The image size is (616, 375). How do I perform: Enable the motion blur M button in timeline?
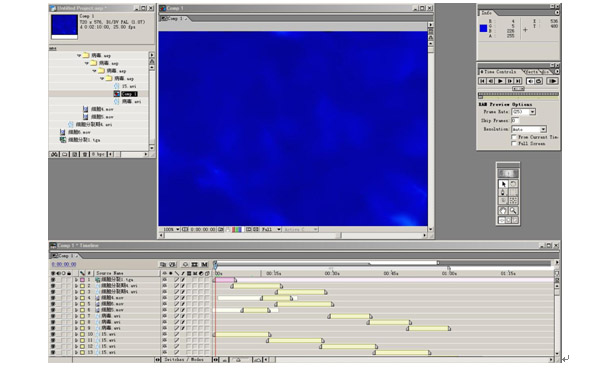pos(204,265)
